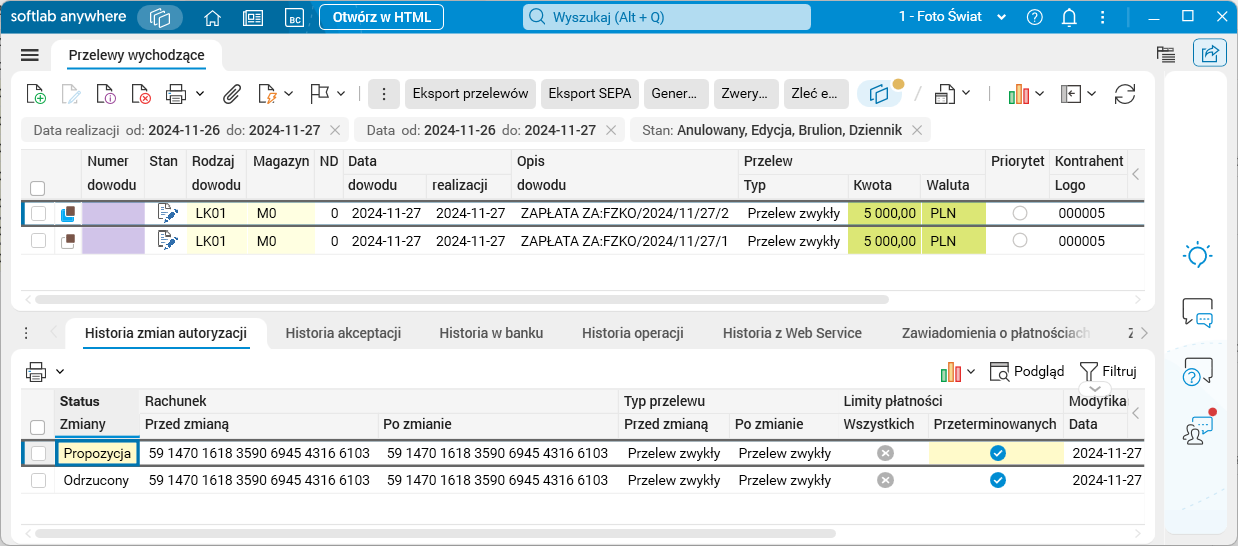Toggle priority radio for transfer 2024/11/27/2
Image resolution: width=1238 pixels, height=546 pixels.
tap(1020, 213)
